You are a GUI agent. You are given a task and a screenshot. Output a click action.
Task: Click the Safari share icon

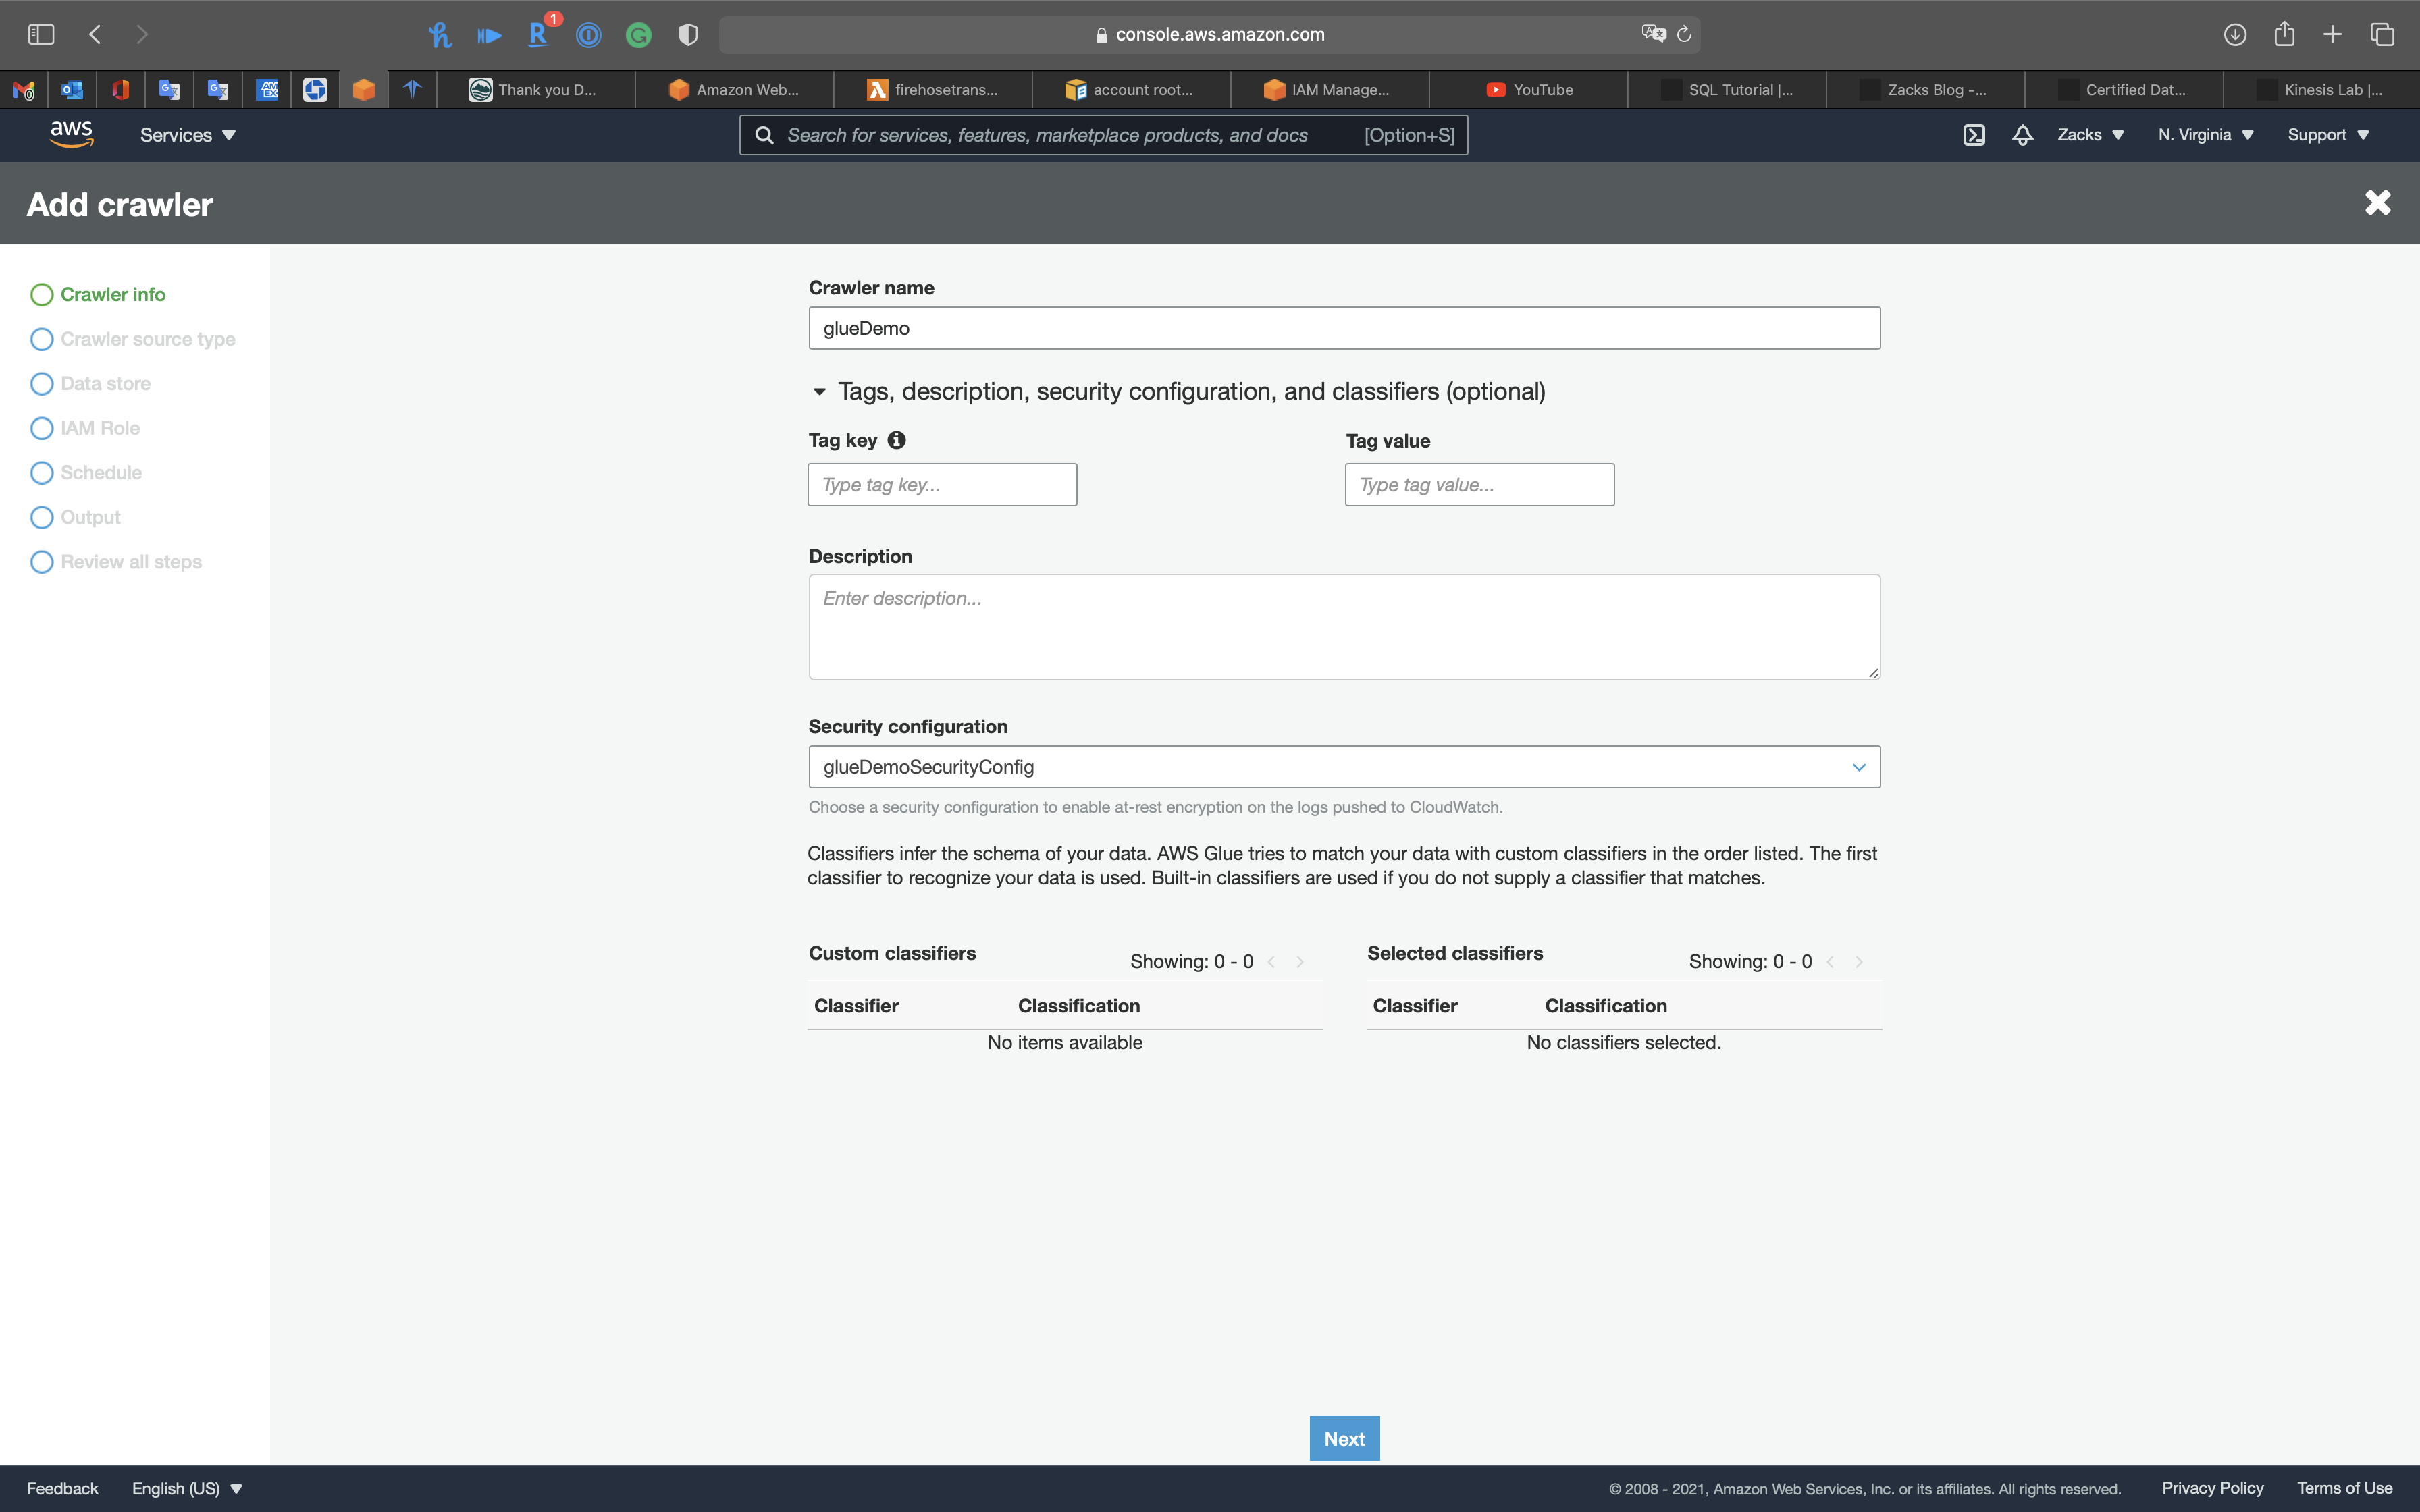pyautogui.click(x=2284, y=34)
